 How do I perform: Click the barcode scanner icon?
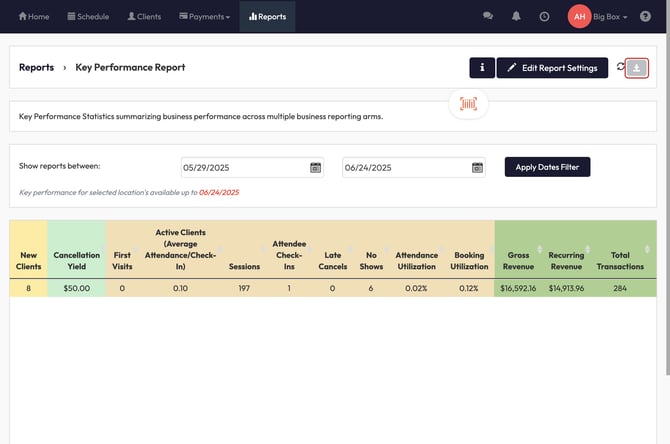click(468, 103)
